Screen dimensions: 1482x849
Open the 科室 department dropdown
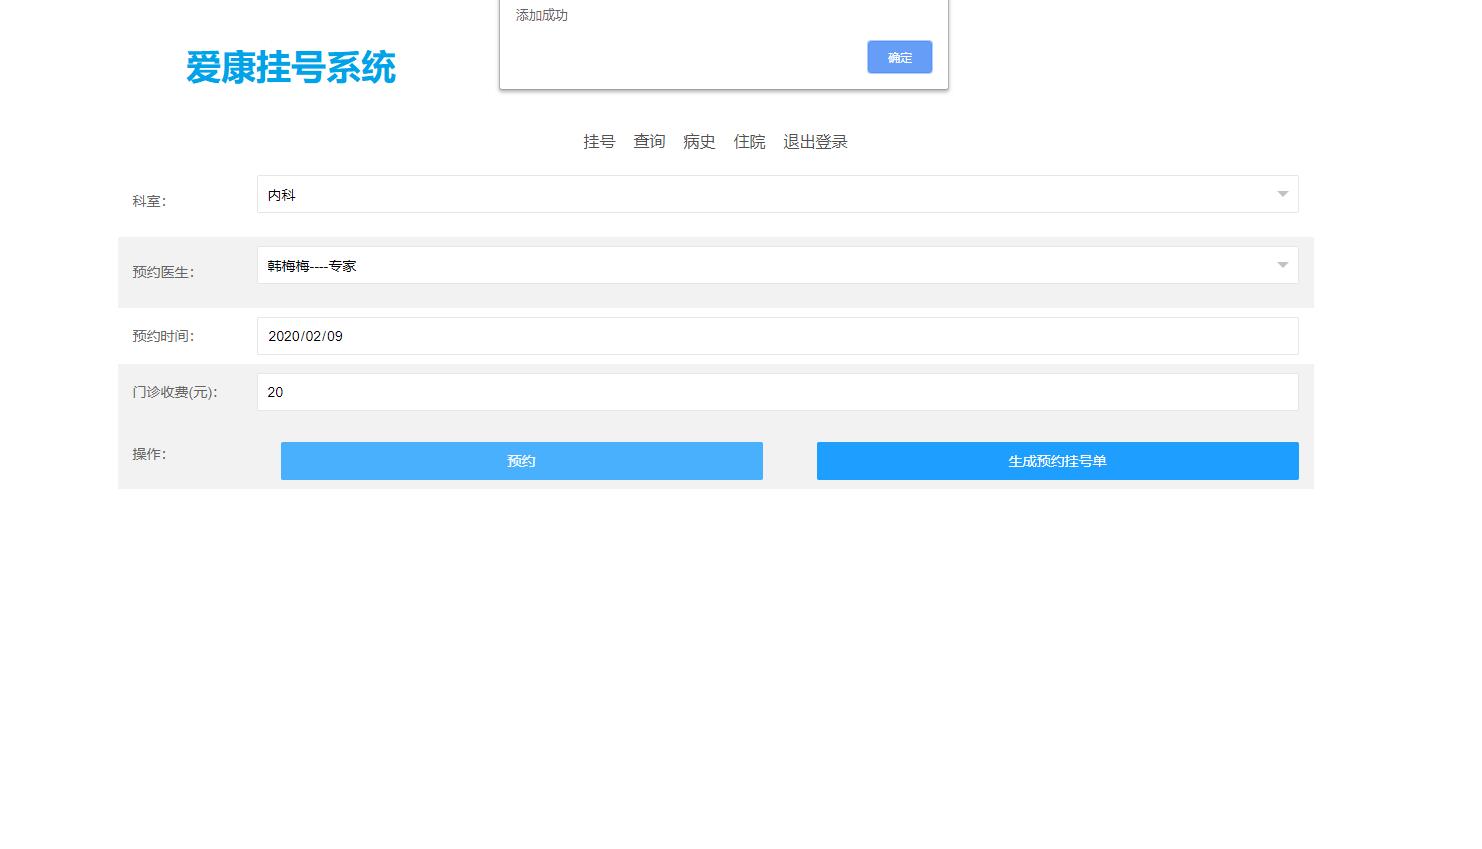point(778,194)
